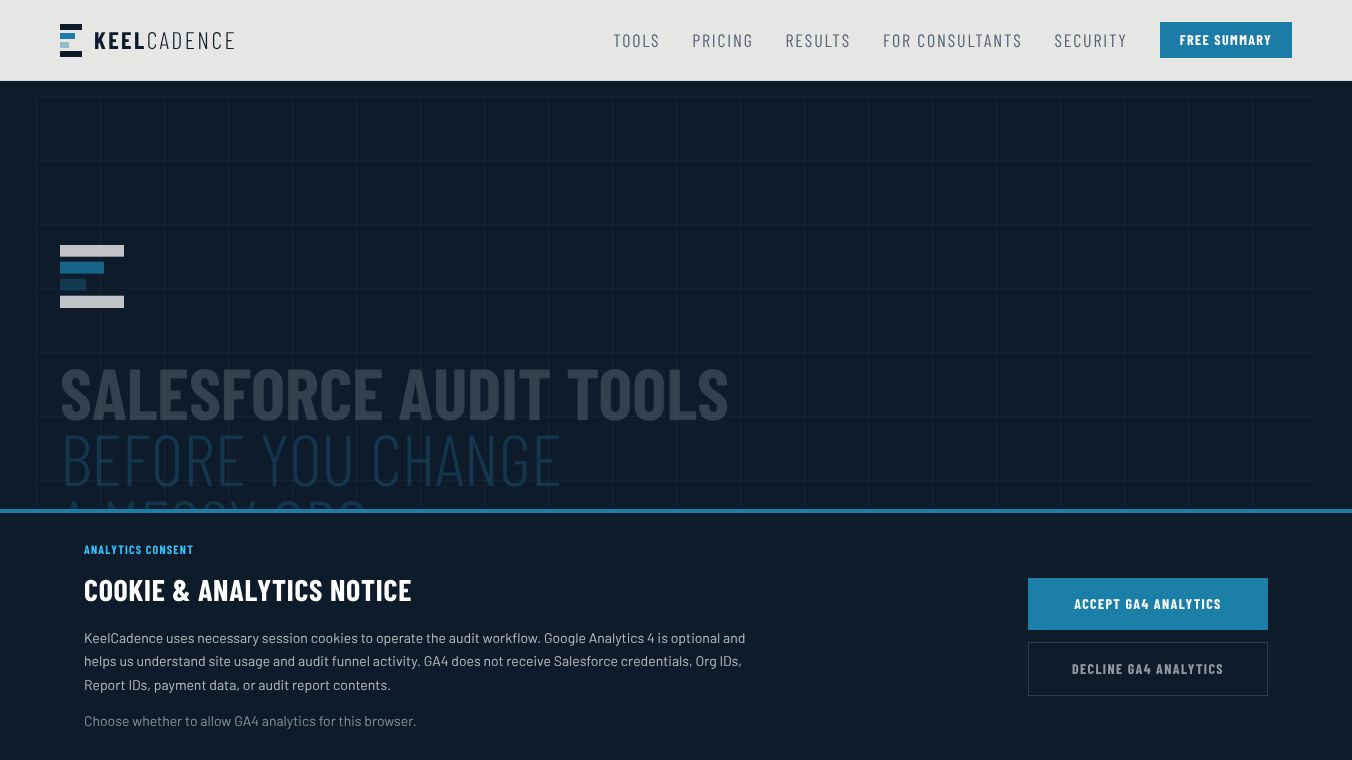This screenshot has width=1352, height=760.
Task: Open the KeelCadence home wordmark link
Action: (164, 41)
